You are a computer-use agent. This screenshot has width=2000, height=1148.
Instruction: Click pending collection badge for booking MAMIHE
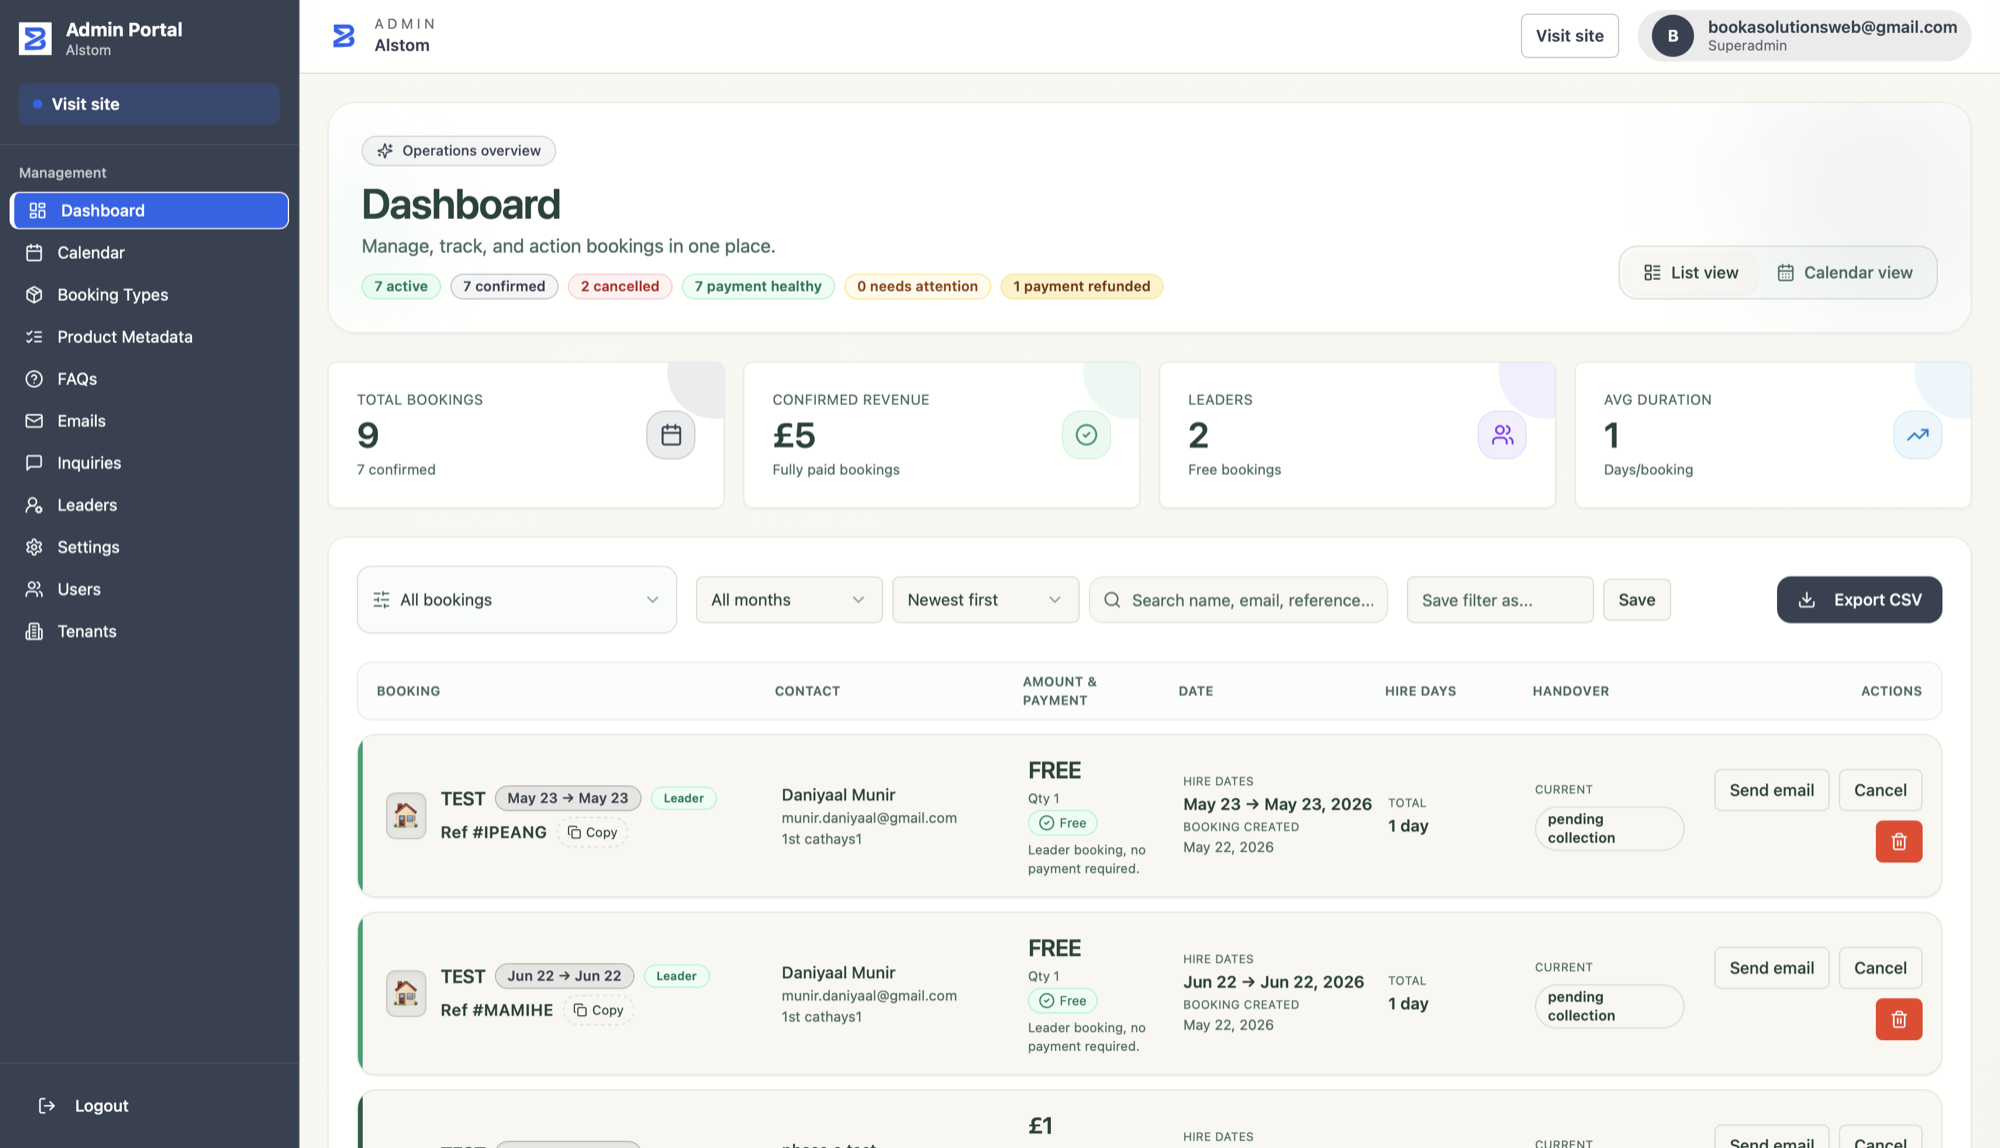coord(1609,1007)
